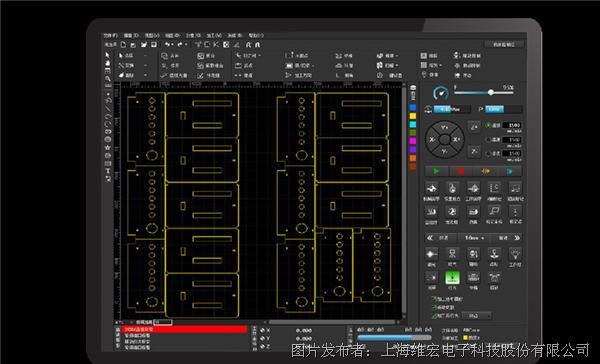Click the X coordinate value 0.000
The width and height of the screenshot is (600, 364).
click(304, 330)
